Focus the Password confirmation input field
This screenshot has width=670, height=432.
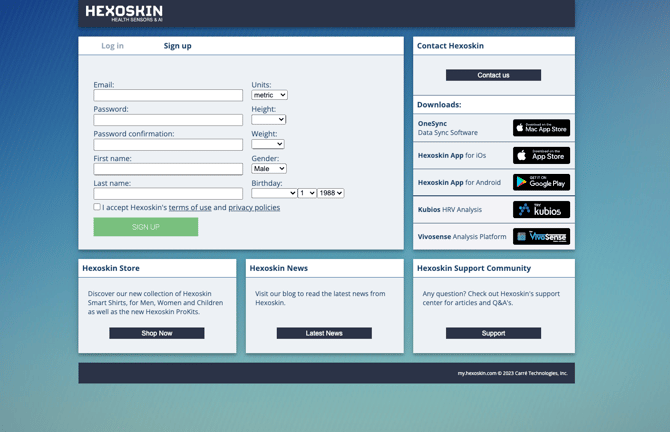point(168,144)
